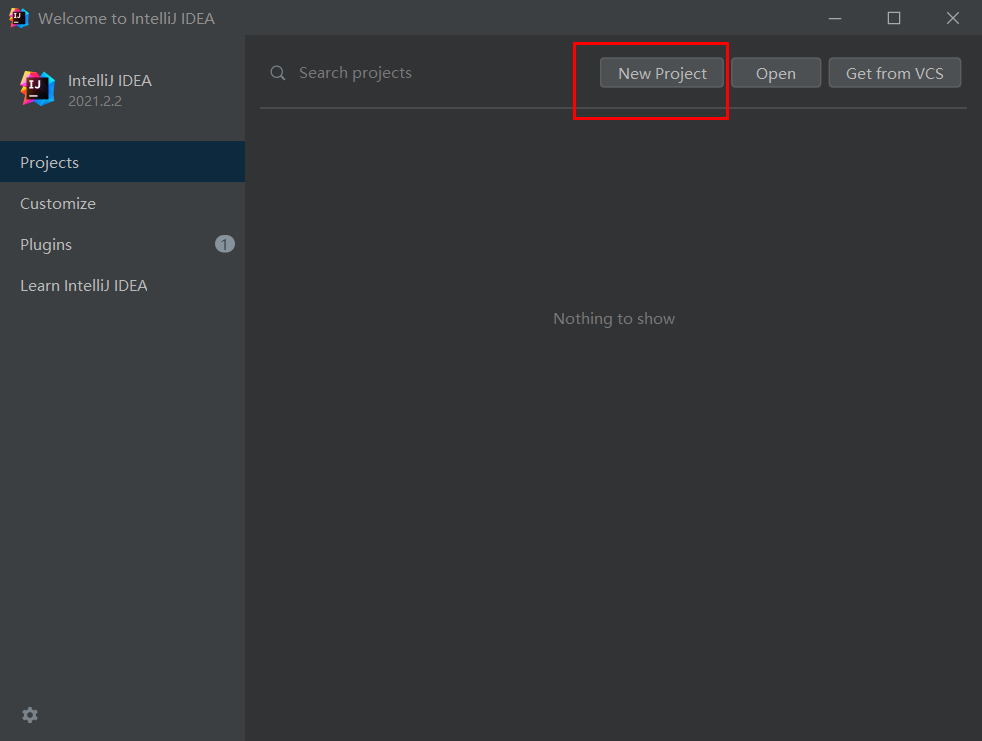Open the Plugins section

click(122, 244)
